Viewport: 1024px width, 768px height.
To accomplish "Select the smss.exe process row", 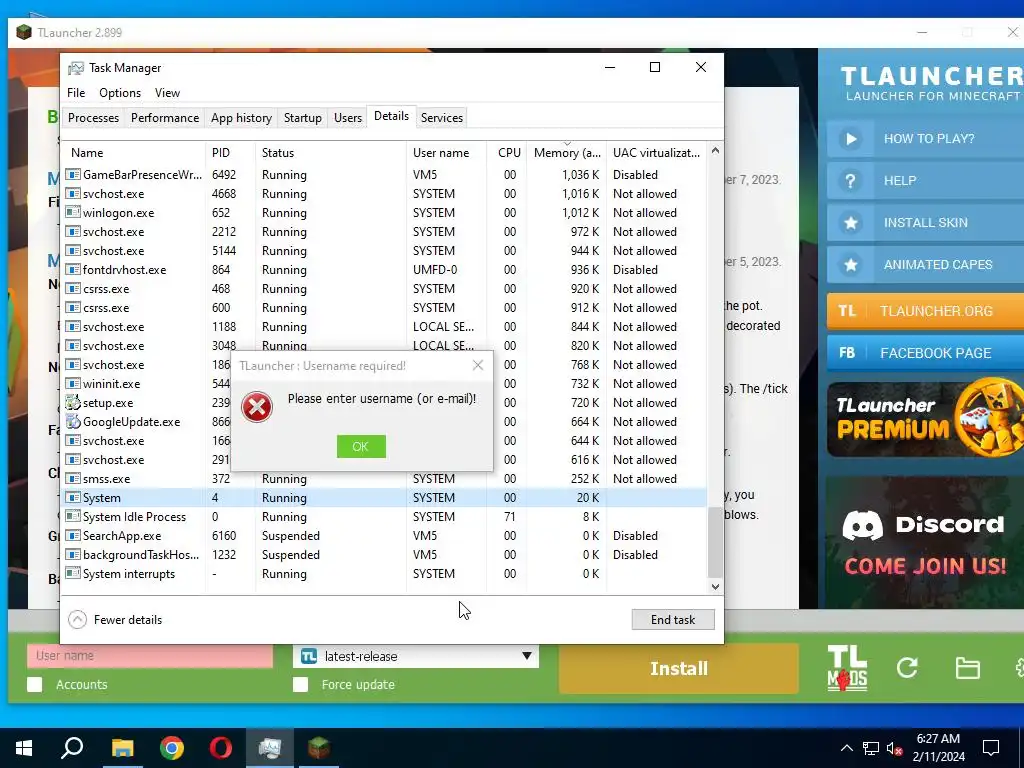I will [384, 479].
